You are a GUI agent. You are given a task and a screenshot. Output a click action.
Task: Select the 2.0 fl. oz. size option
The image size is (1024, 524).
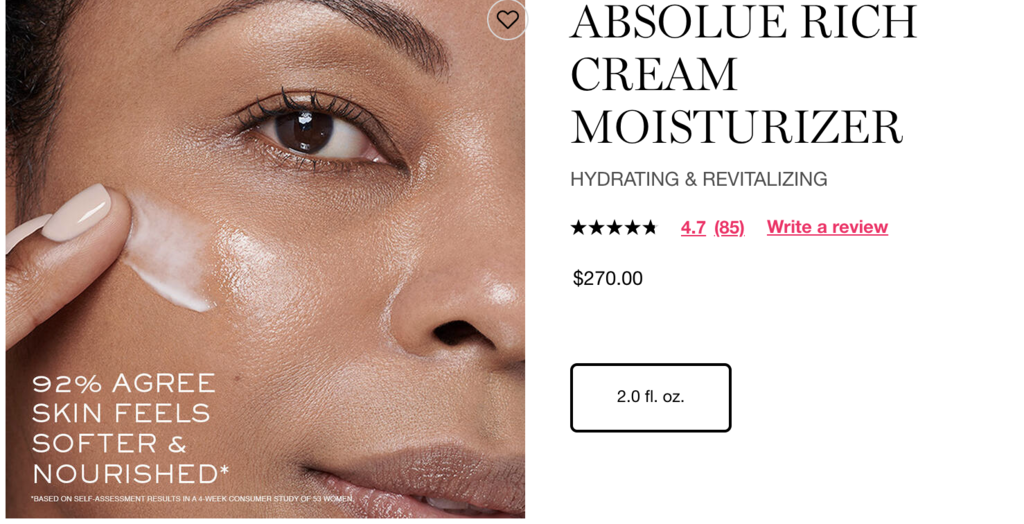[x=650, y=397]
